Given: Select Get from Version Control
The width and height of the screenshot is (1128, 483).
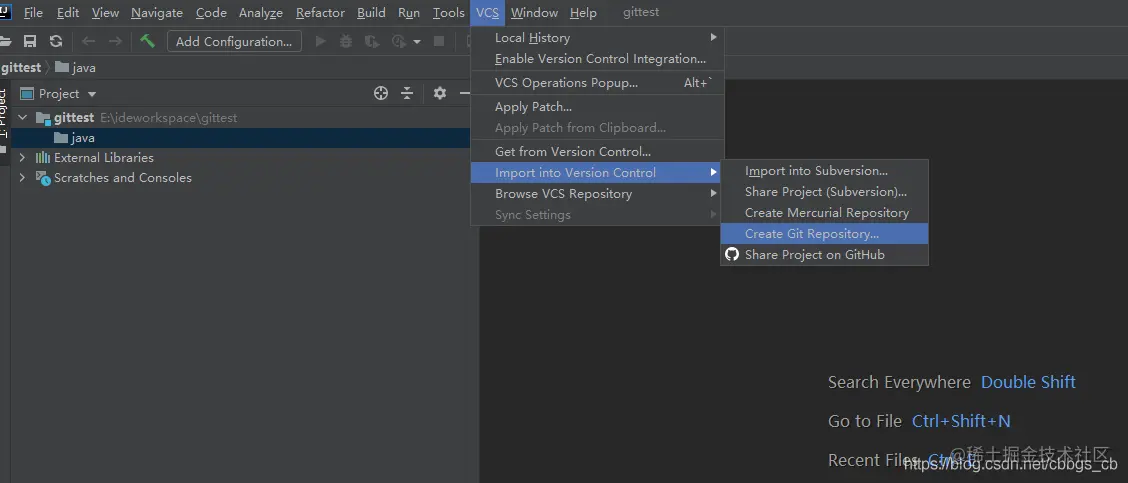Looking at the screenshot, I should coord(597,152).
